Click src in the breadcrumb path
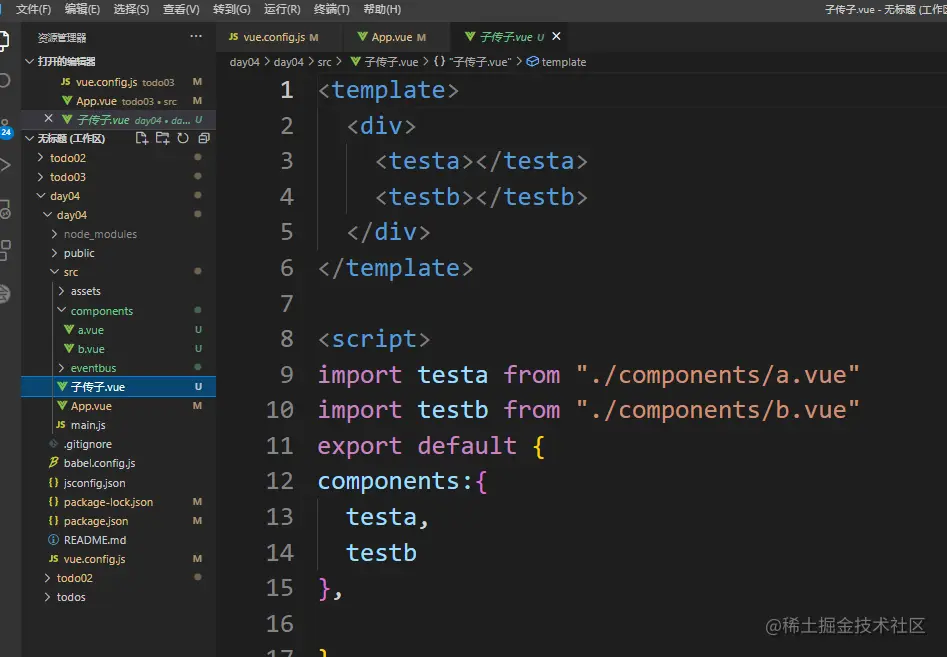Screen dimensions: 947x657 324,62
